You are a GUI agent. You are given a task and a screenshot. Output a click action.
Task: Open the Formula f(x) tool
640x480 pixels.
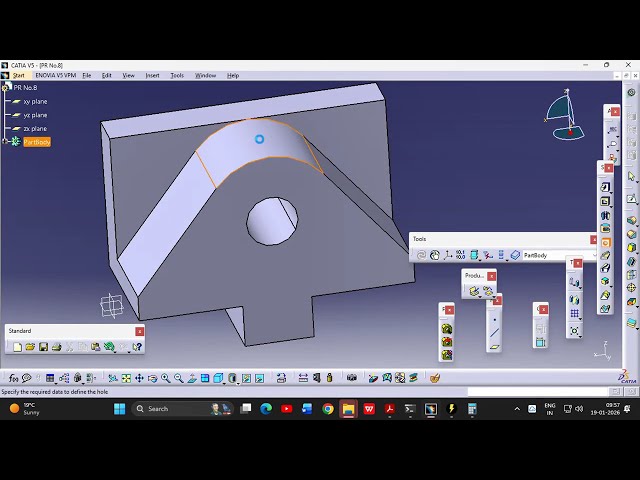(x=13, y=378)
